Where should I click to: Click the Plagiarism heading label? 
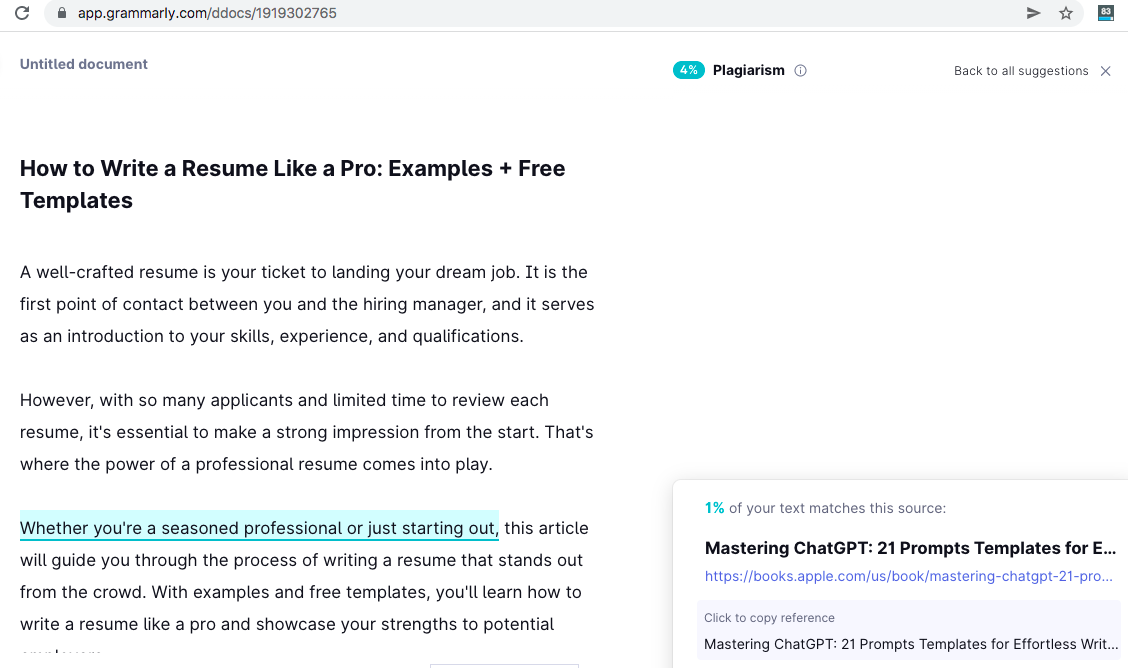tap(748, 70)
